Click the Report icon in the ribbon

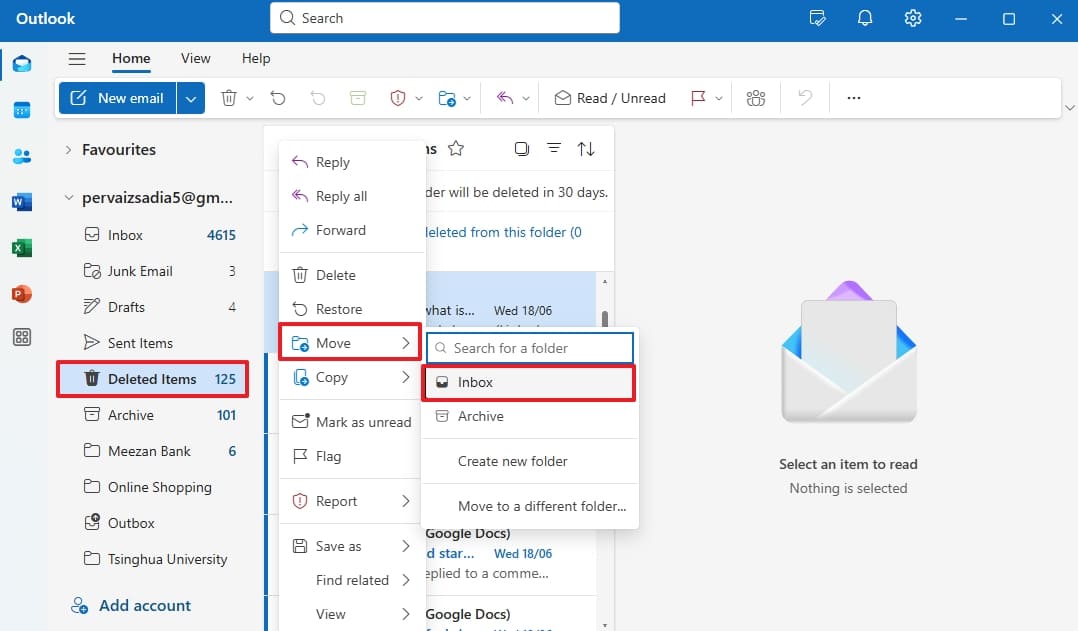397,97
